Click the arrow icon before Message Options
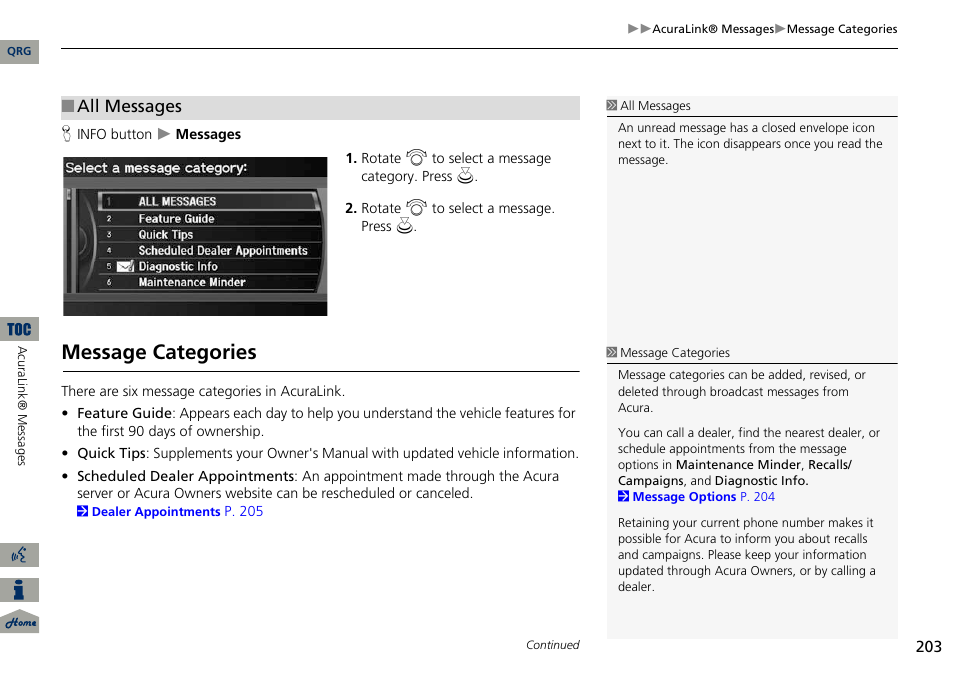The width and height of the screenshot is (954, 674). tap(623, 496)
